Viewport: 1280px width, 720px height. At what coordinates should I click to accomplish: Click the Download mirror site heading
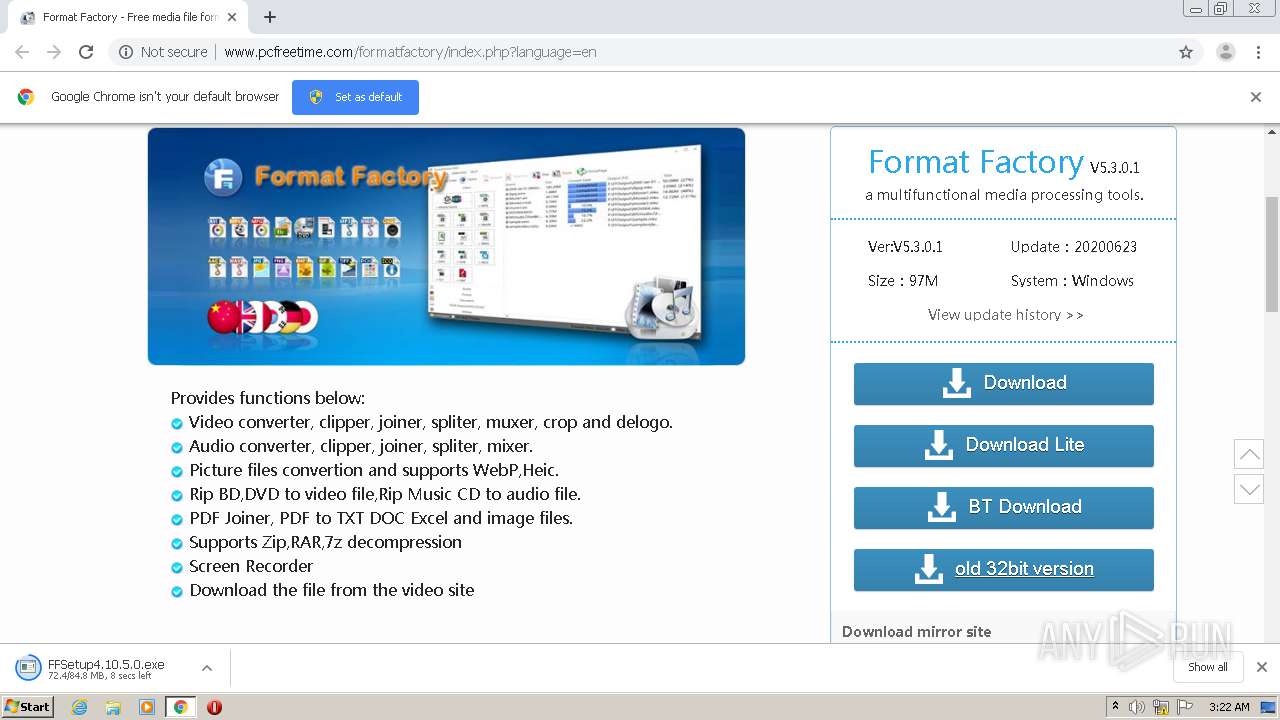(x=917, y=631)
